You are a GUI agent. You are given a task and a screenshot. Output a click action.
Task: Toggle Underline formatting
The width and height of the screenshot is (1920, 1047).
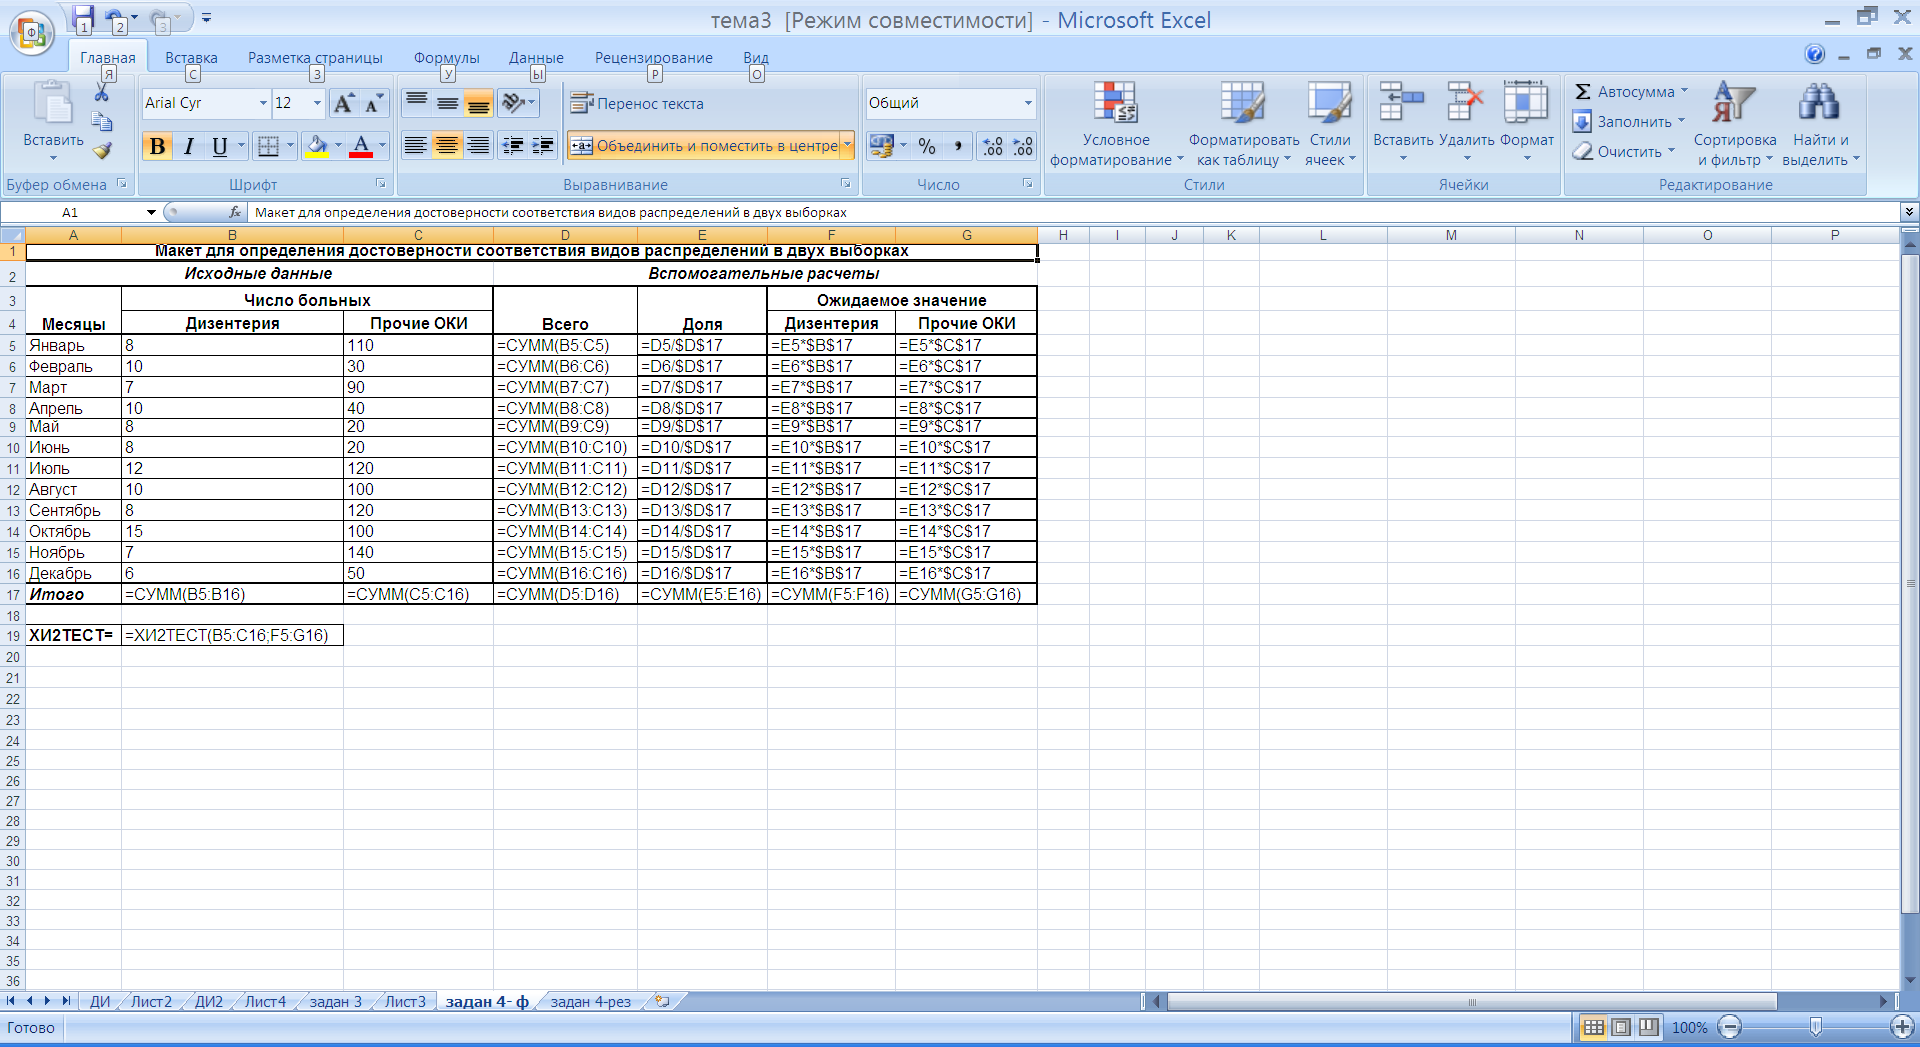[219, 147]
